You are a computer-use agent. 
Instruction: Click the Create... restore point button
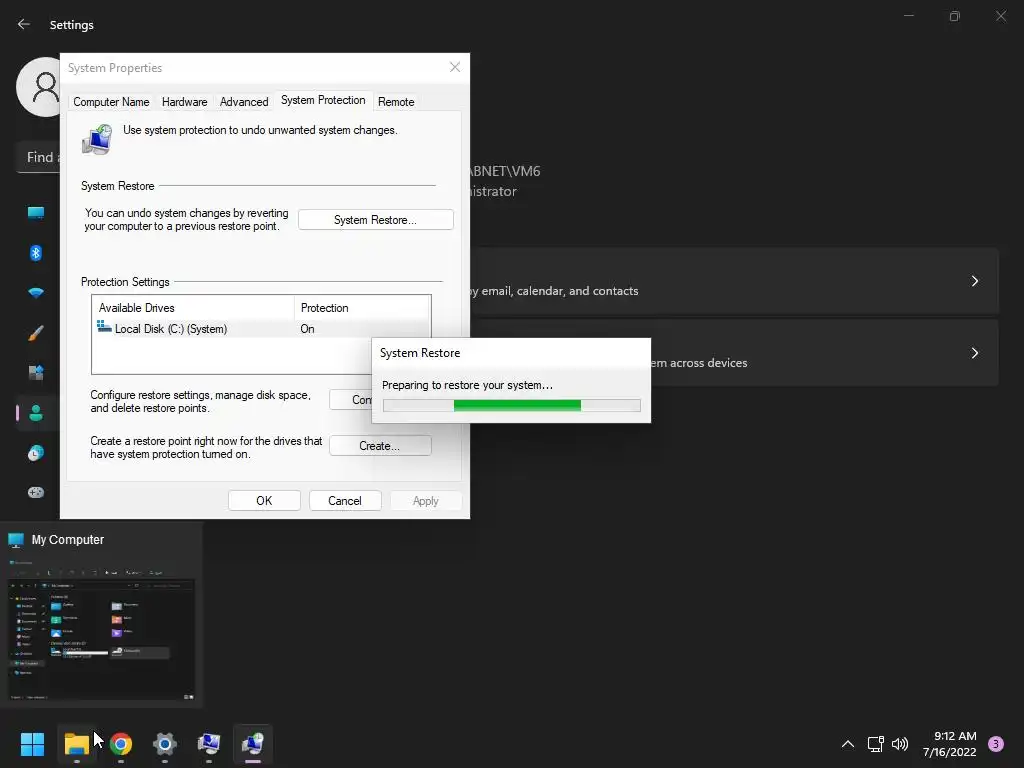coord(380,446)
